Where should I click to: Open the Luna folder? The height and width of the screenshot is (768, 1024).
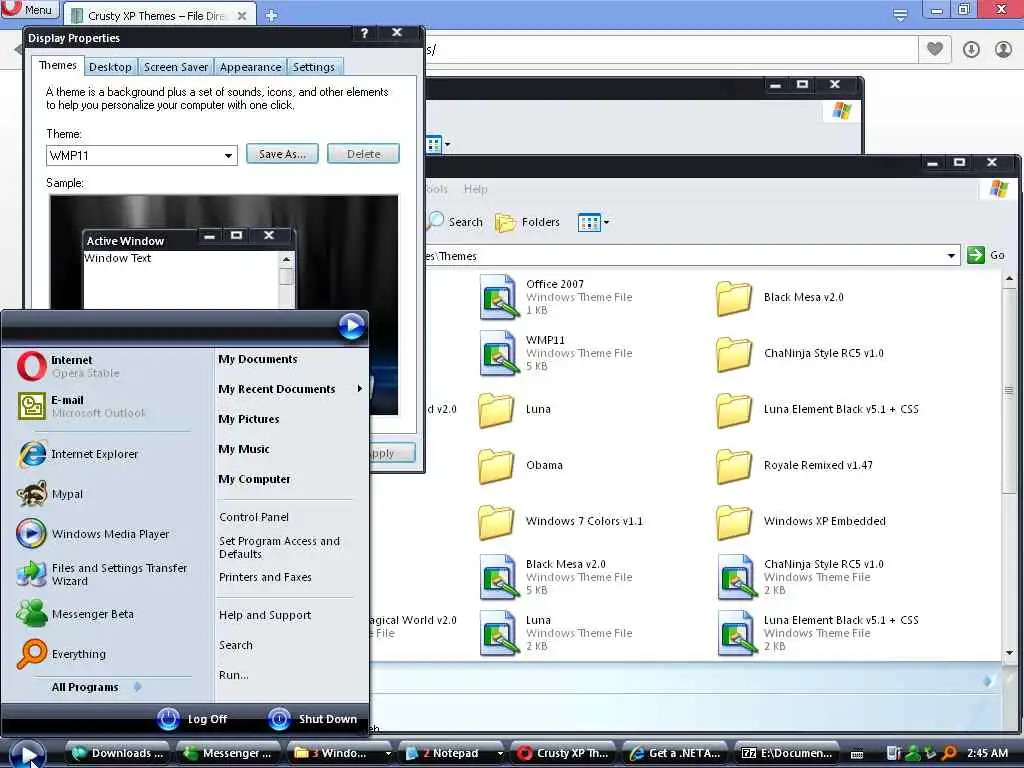coord(515,409)
